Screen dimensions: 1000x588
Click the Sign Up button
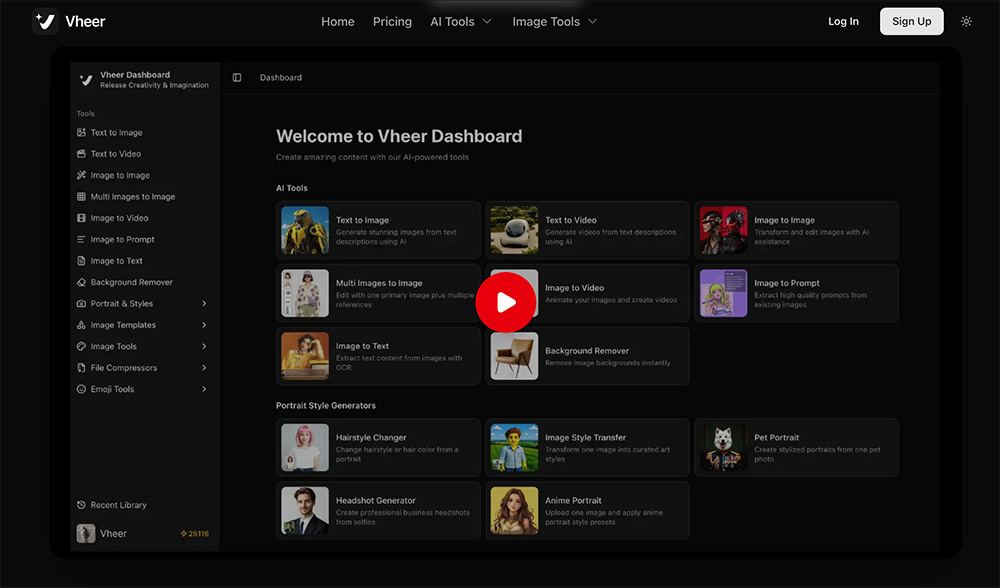(911, 21)
